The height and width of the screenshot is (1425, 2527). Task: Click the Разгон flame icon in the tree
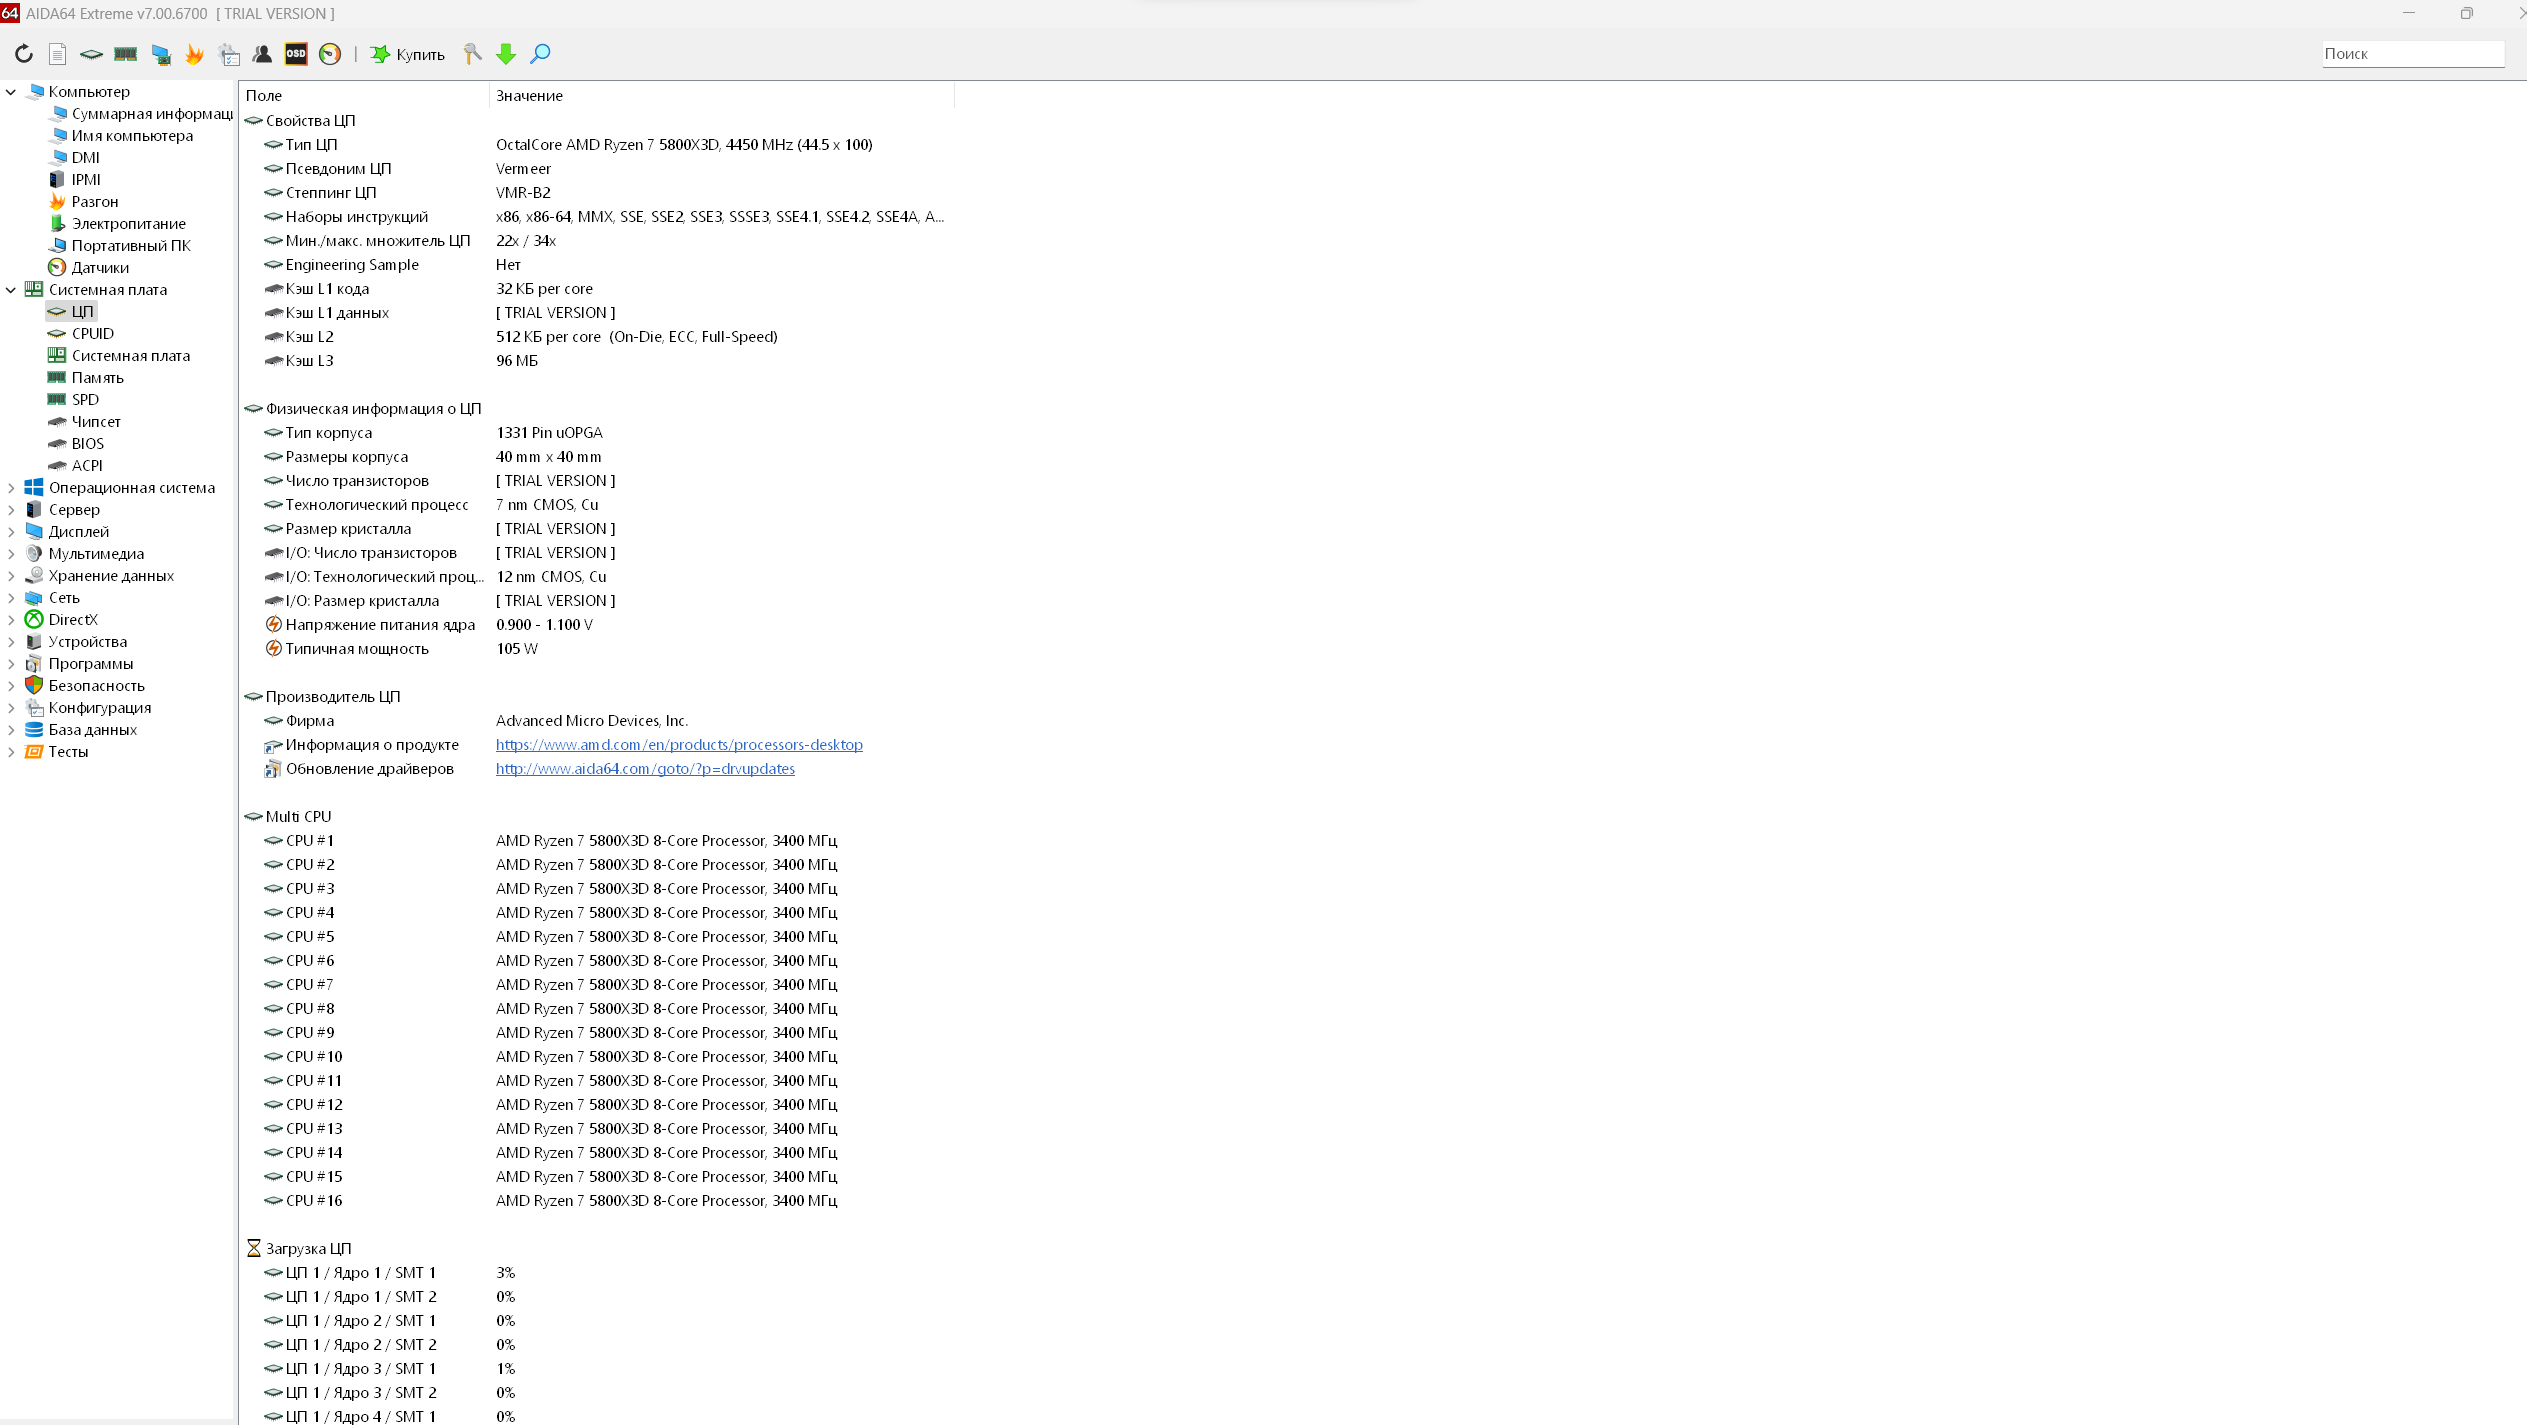[x=57, y=201]
